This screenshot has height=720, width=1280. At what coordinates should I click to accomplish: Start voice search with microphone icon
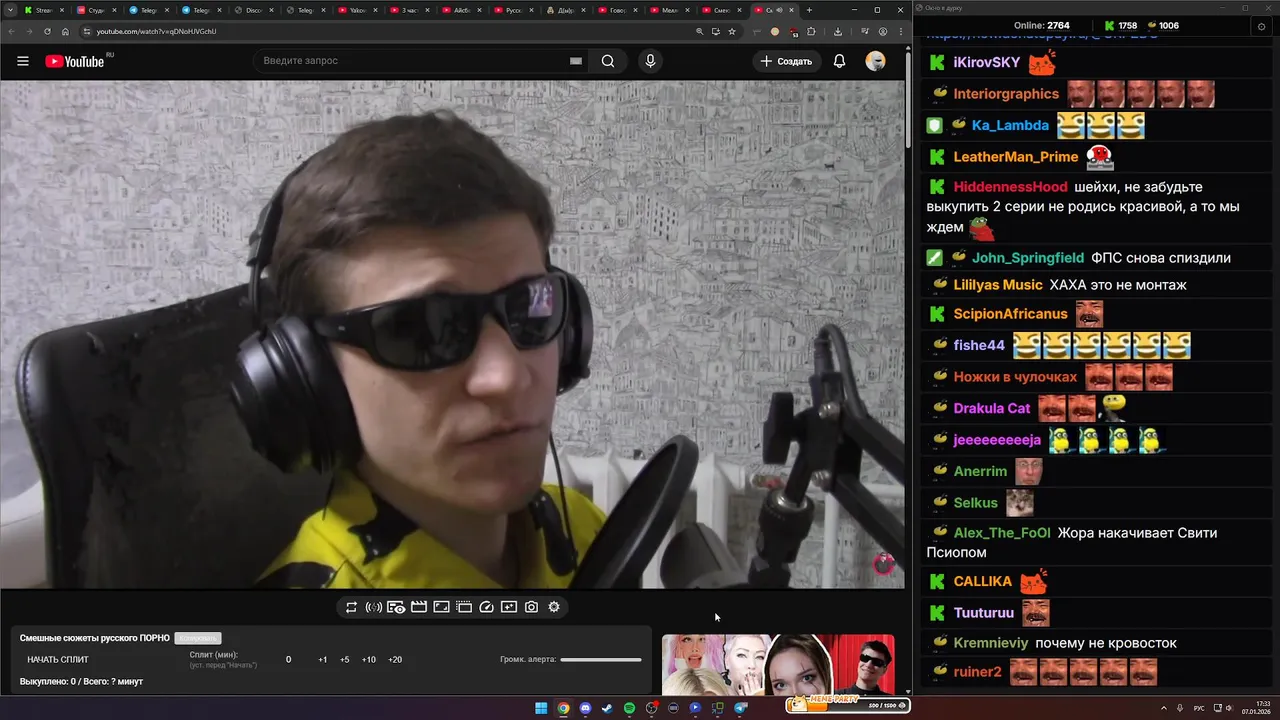tap(650, 61)
